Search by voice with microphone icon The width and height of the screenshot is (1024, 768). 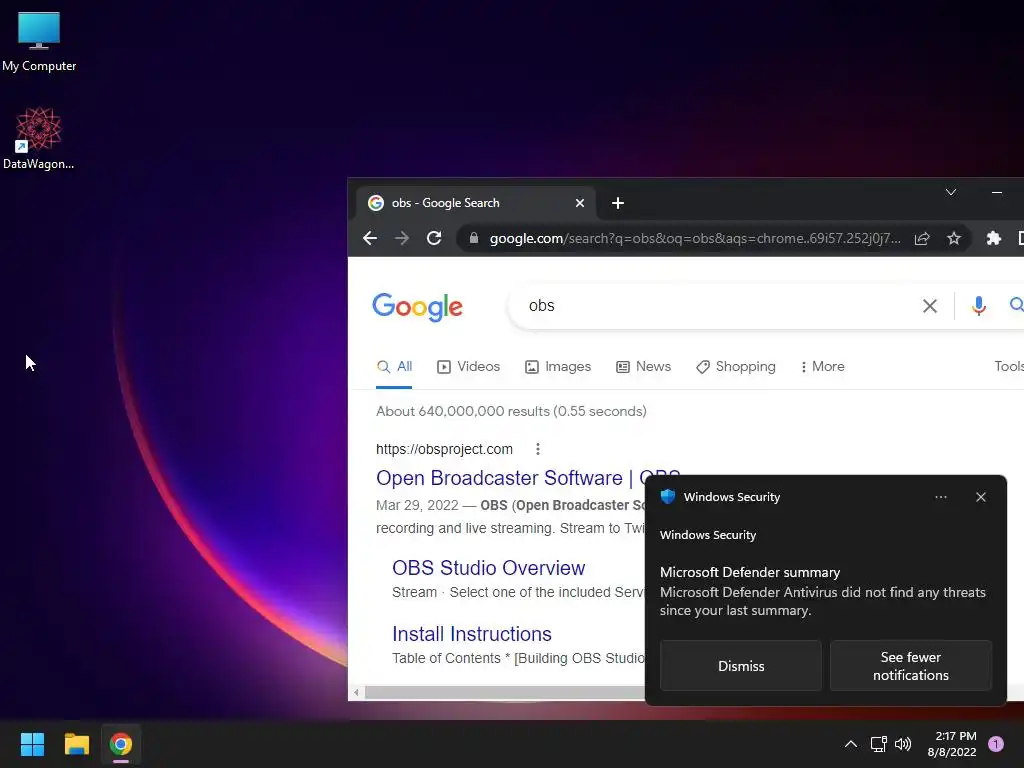point(978,306)
